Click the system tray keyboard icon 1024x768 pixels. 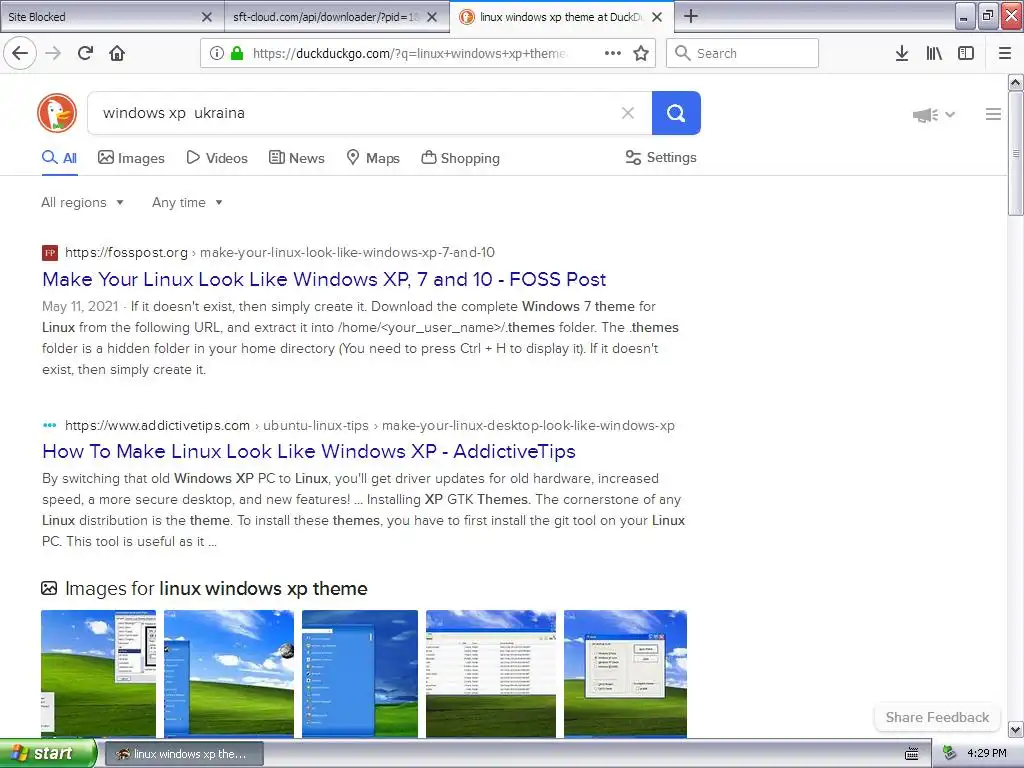click(x=912, y=754)
